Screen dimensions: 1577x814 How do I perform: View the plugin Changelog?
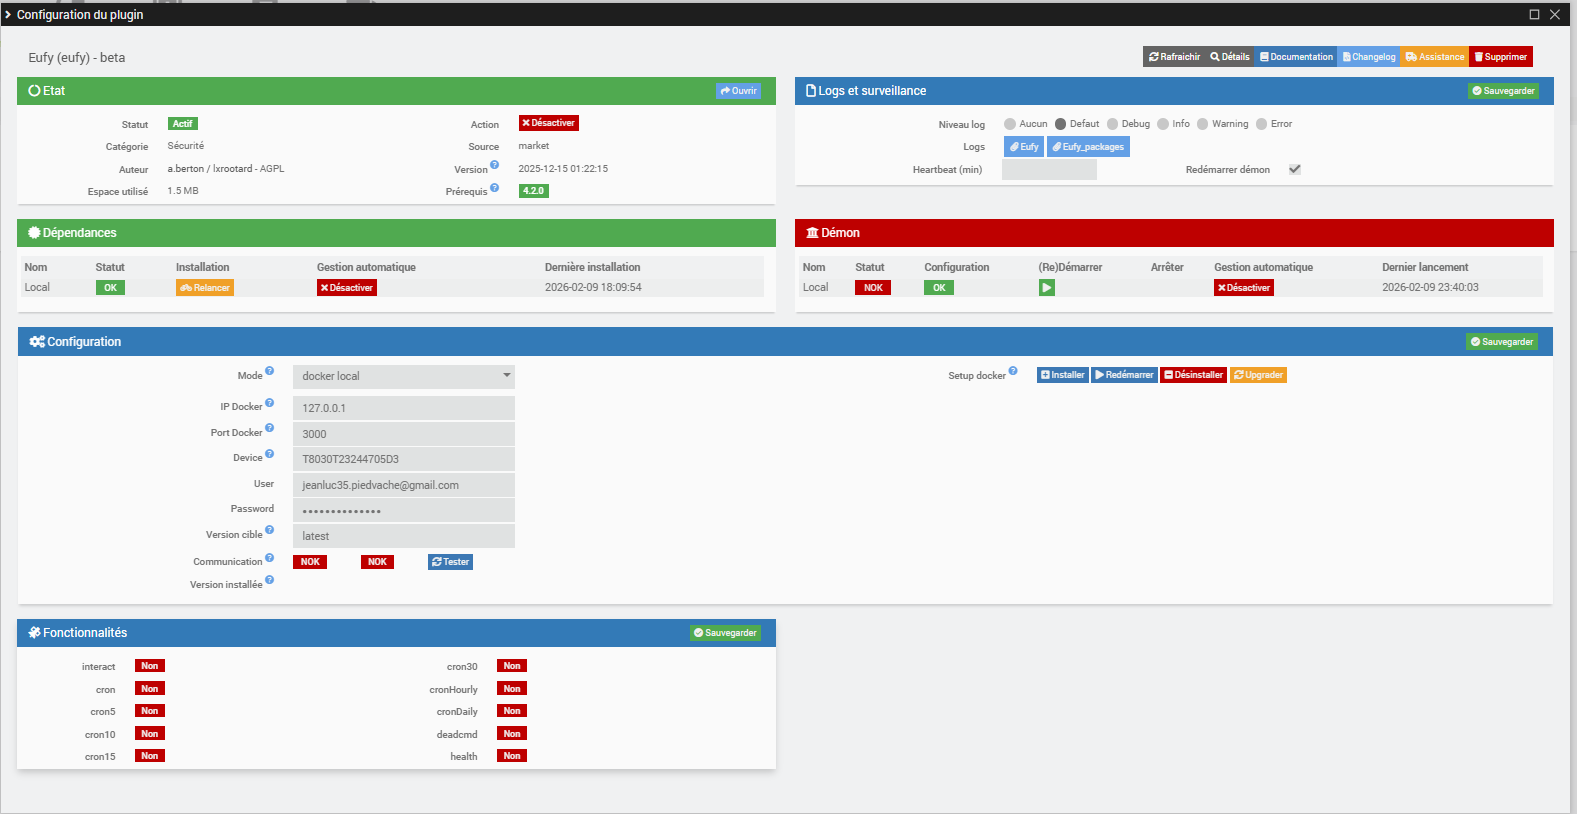[1369, 57]
